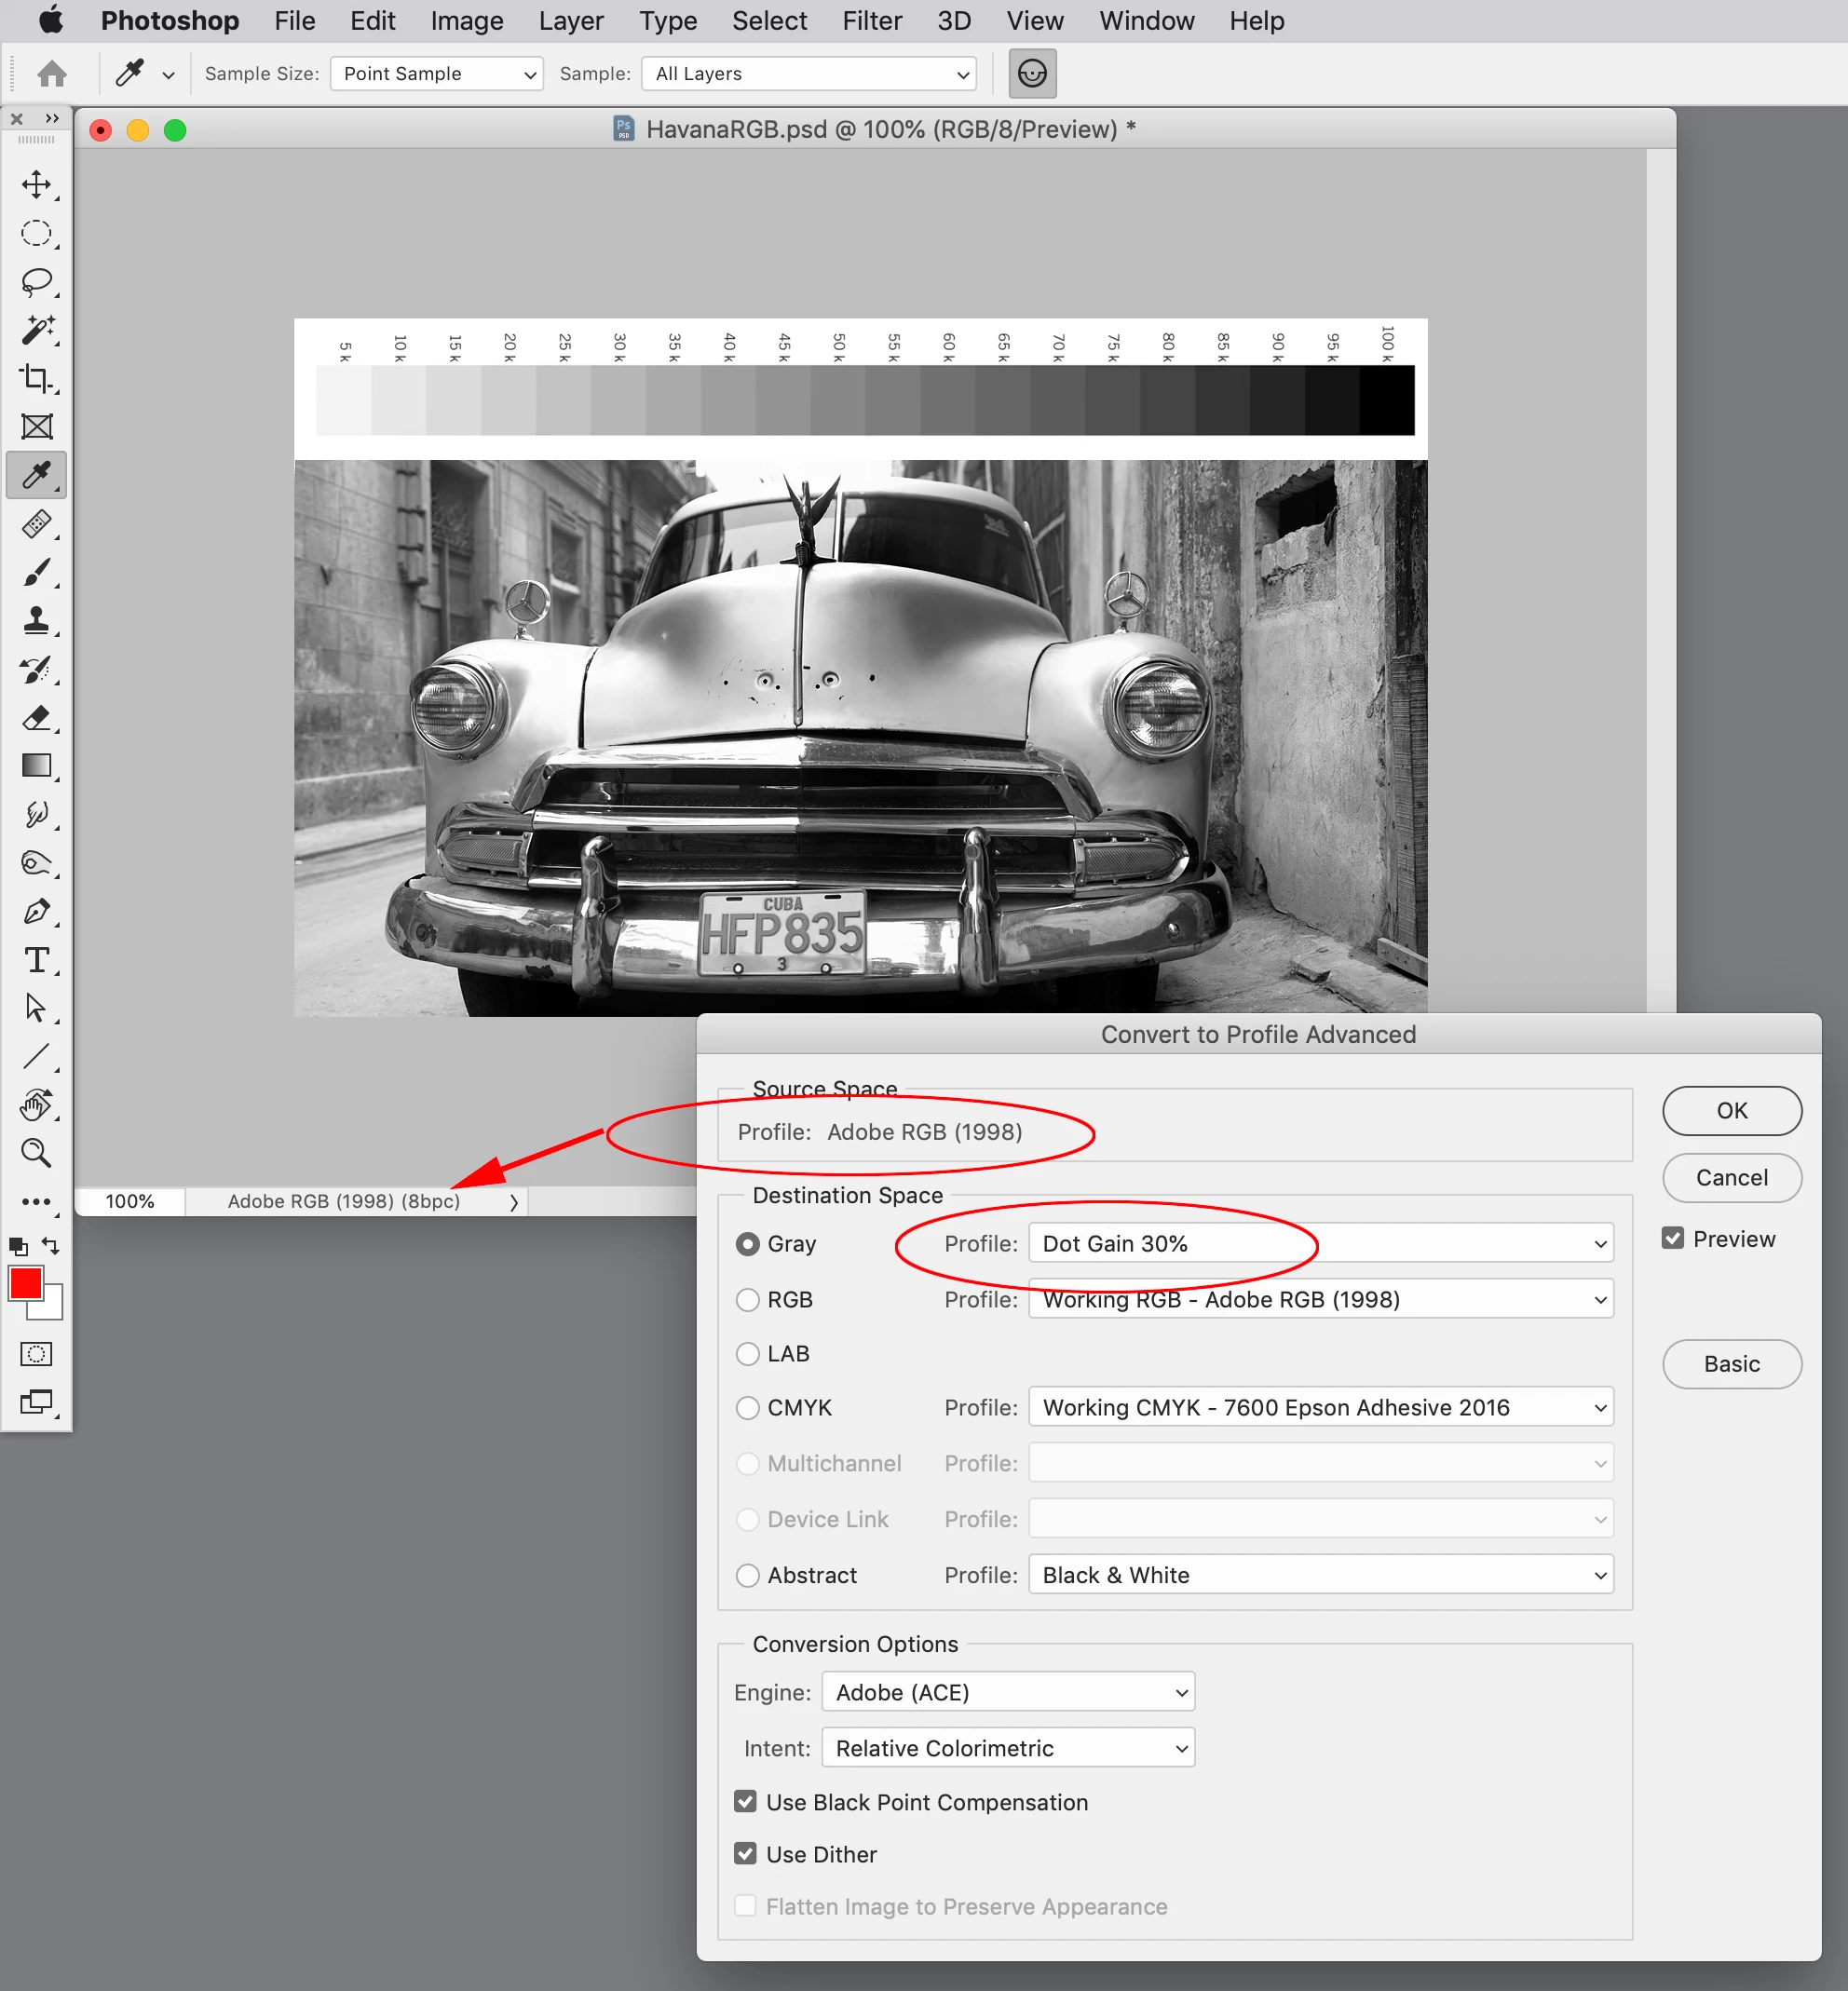Uncheck Use Black Point Compensation
This screenshot has height=1991, width=1848.
coord(745,1801)
